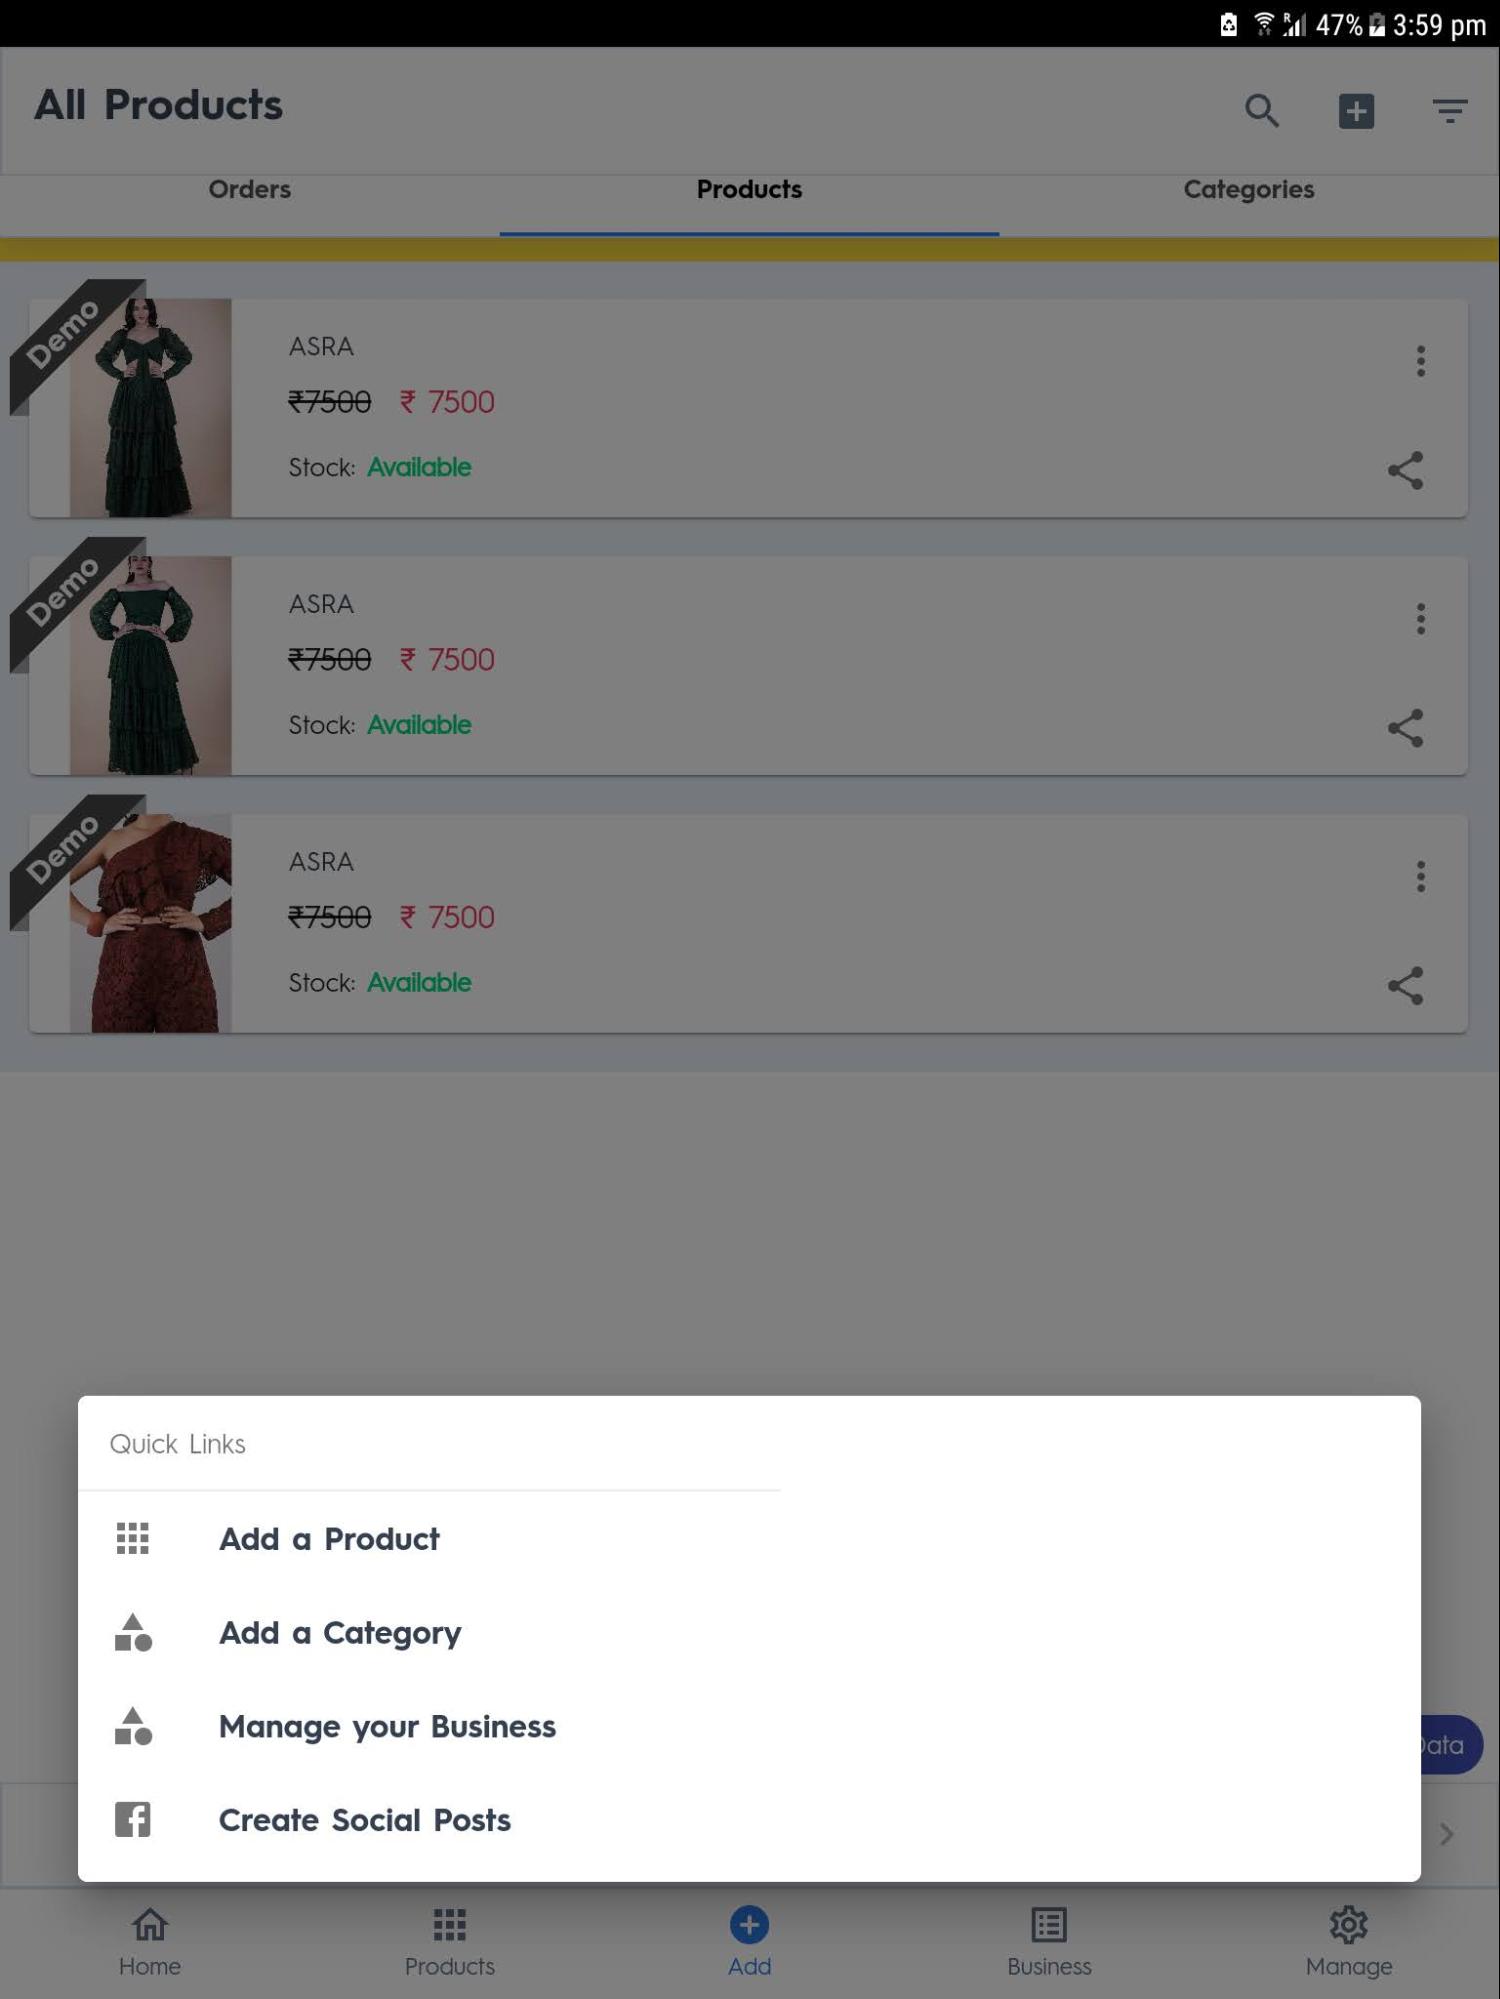
Task: Go to Home in bottom navigation
Action: click(x=150, y=1942)
